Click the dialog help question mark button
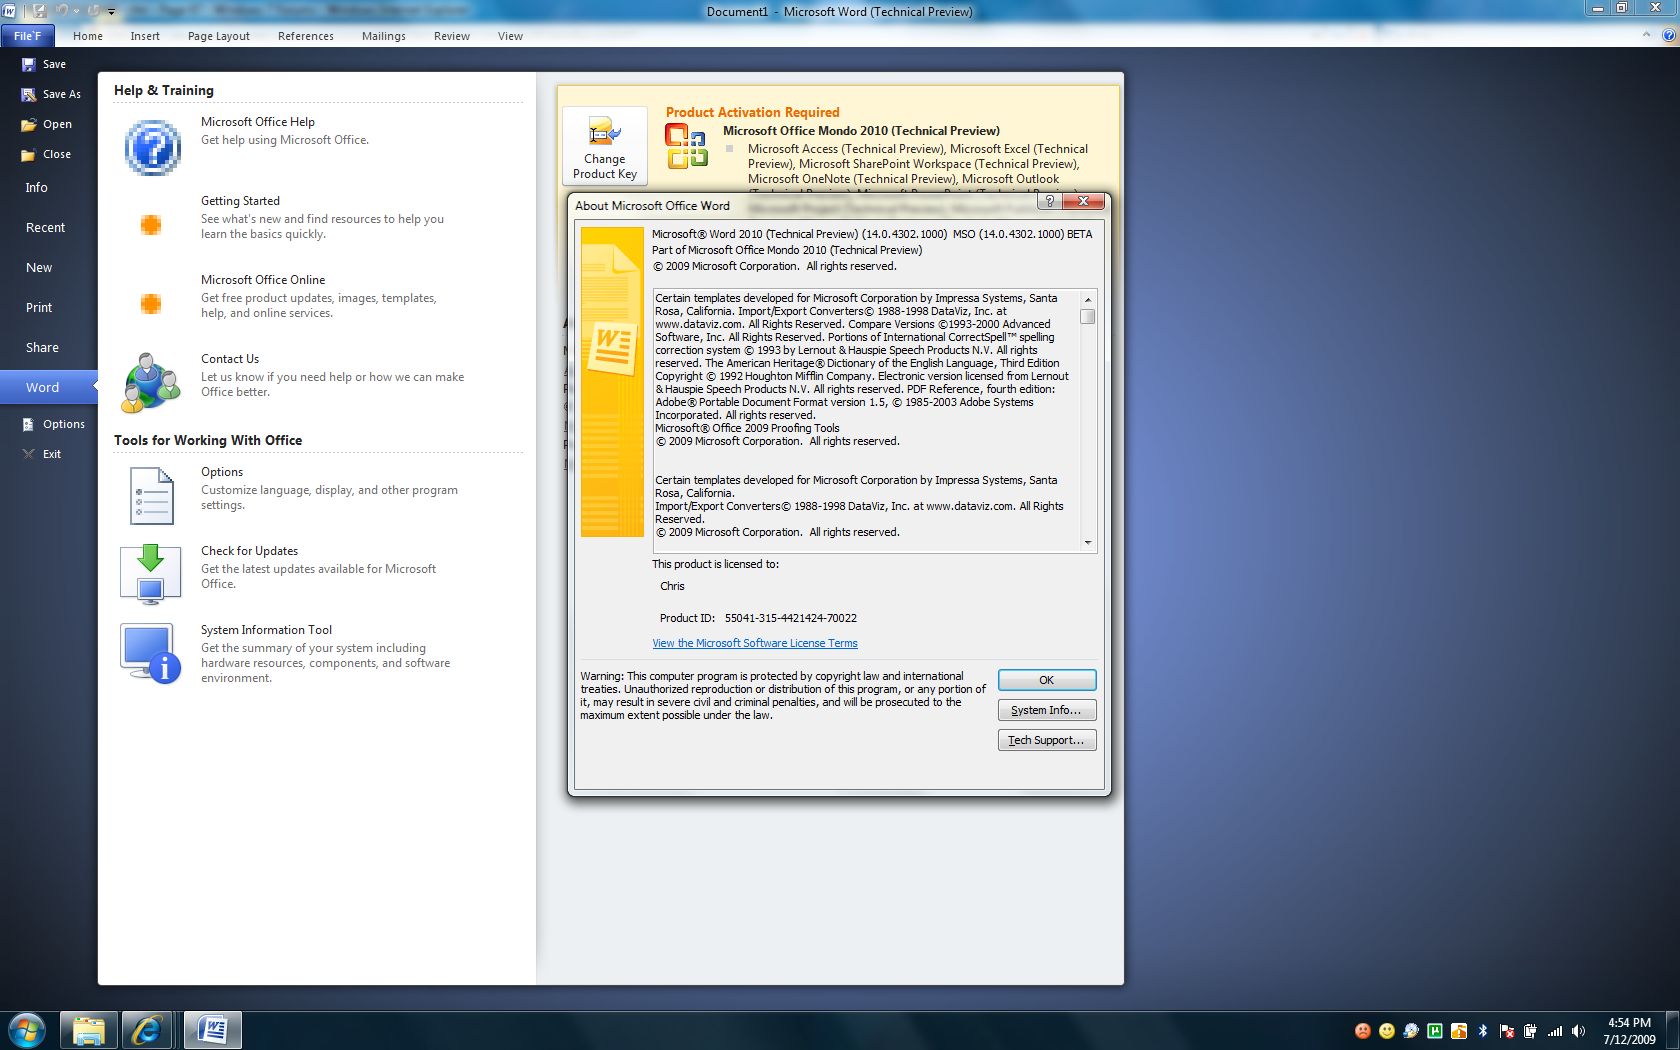Screen dimensions: 1680x1050 coord(1049,201)
